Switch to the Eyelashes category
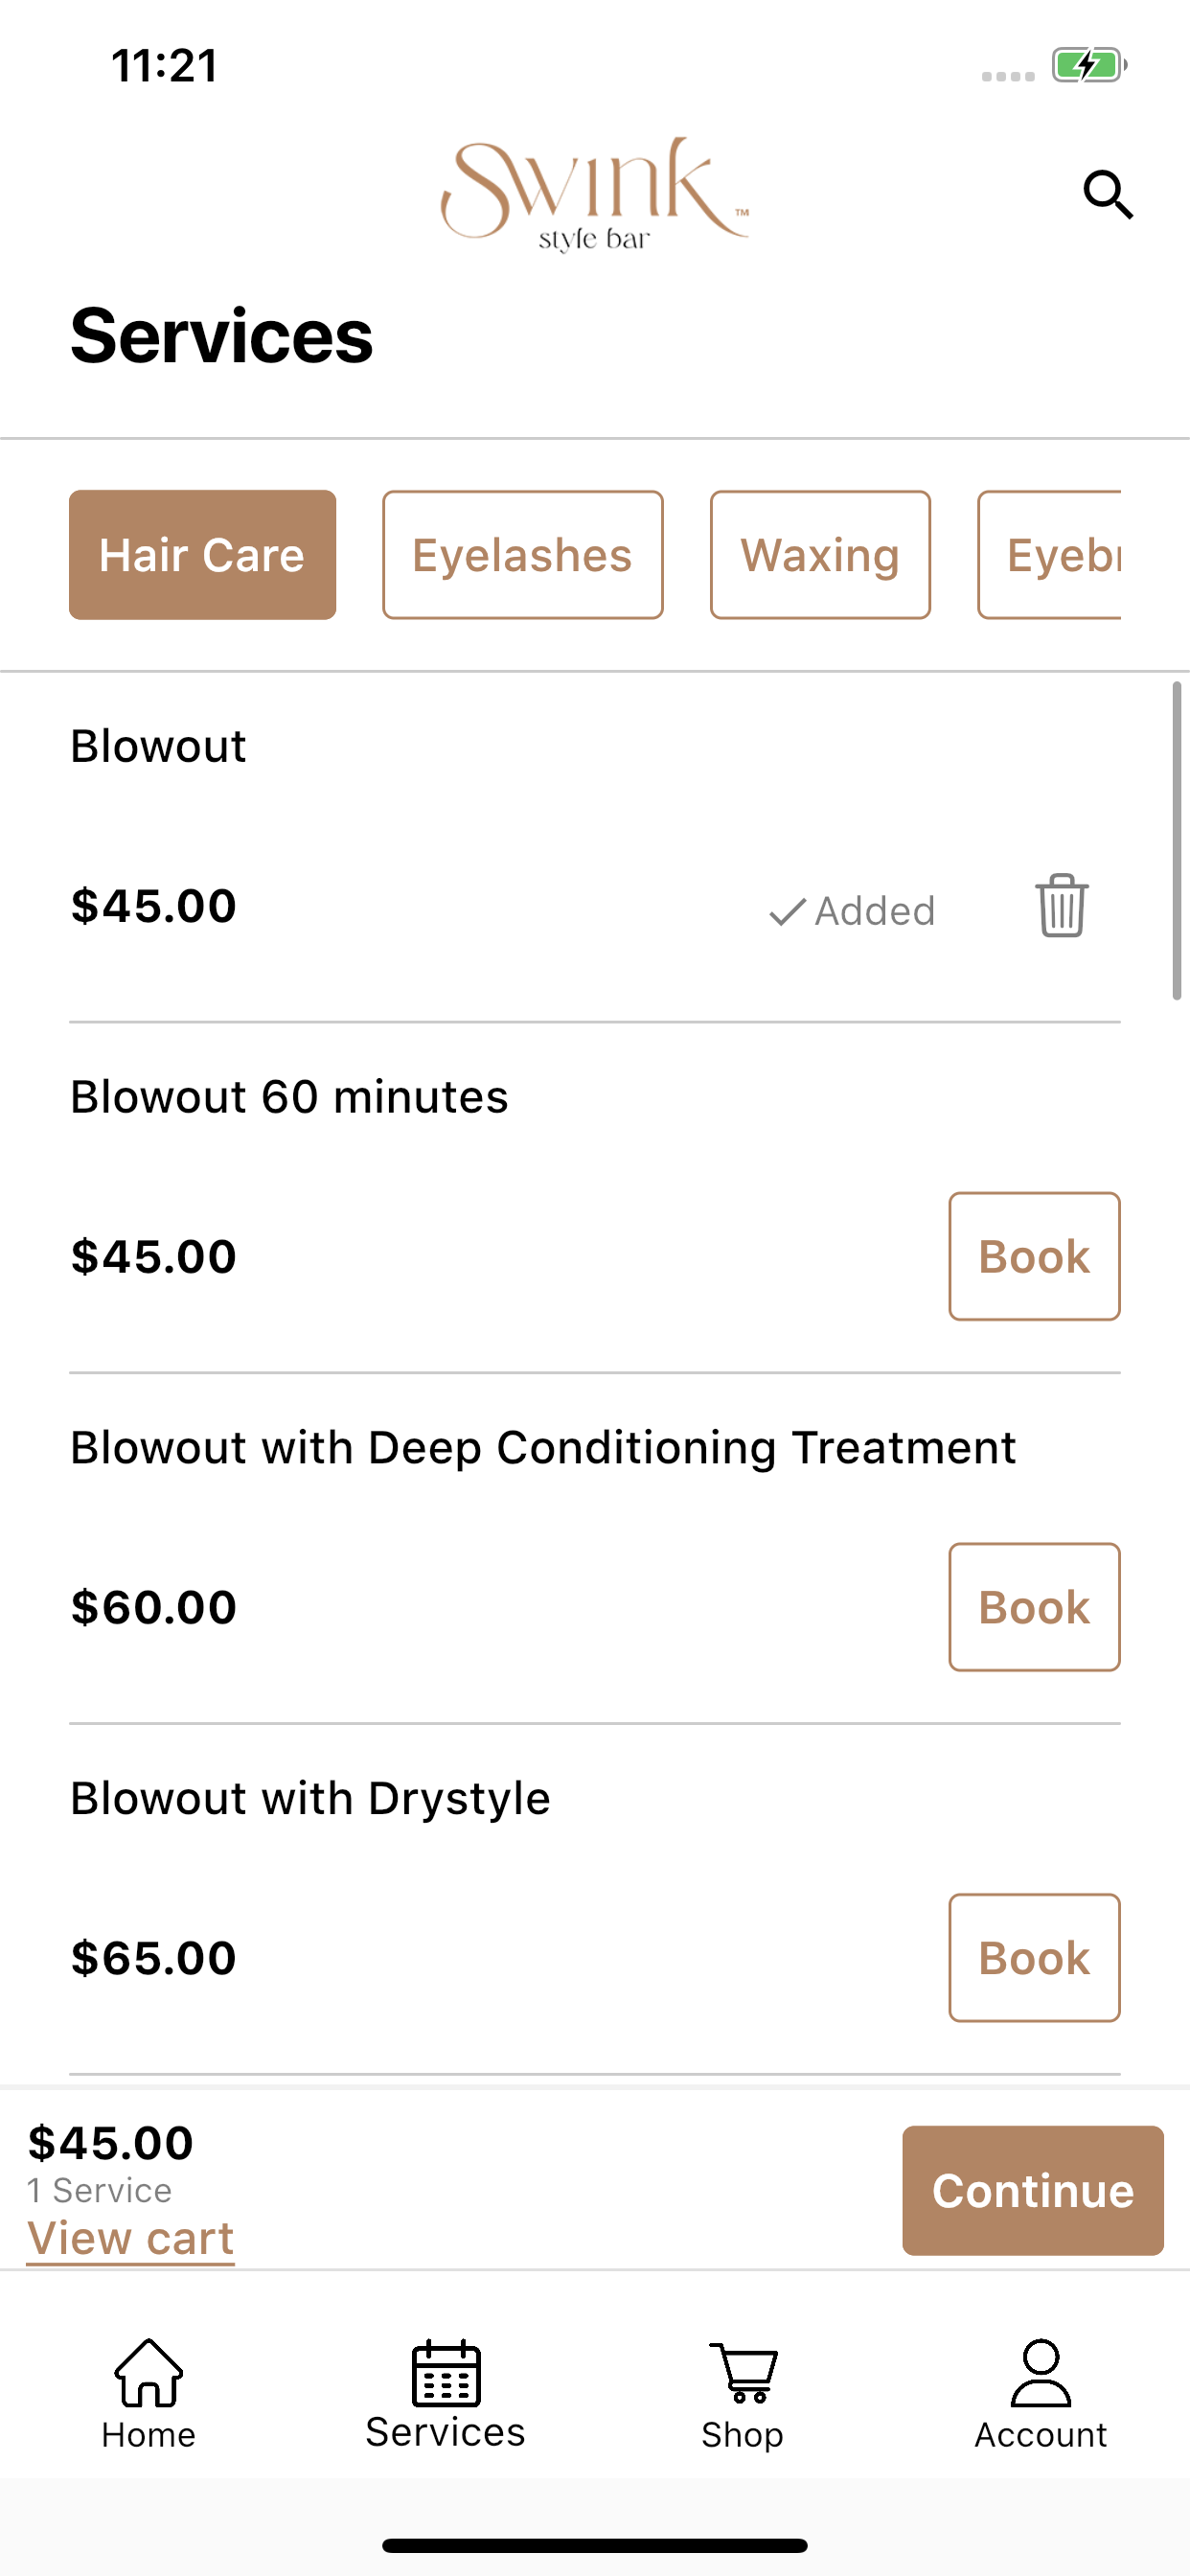Image resolution: width=1190 pixels, height=2576 pixels. point(522,555)
